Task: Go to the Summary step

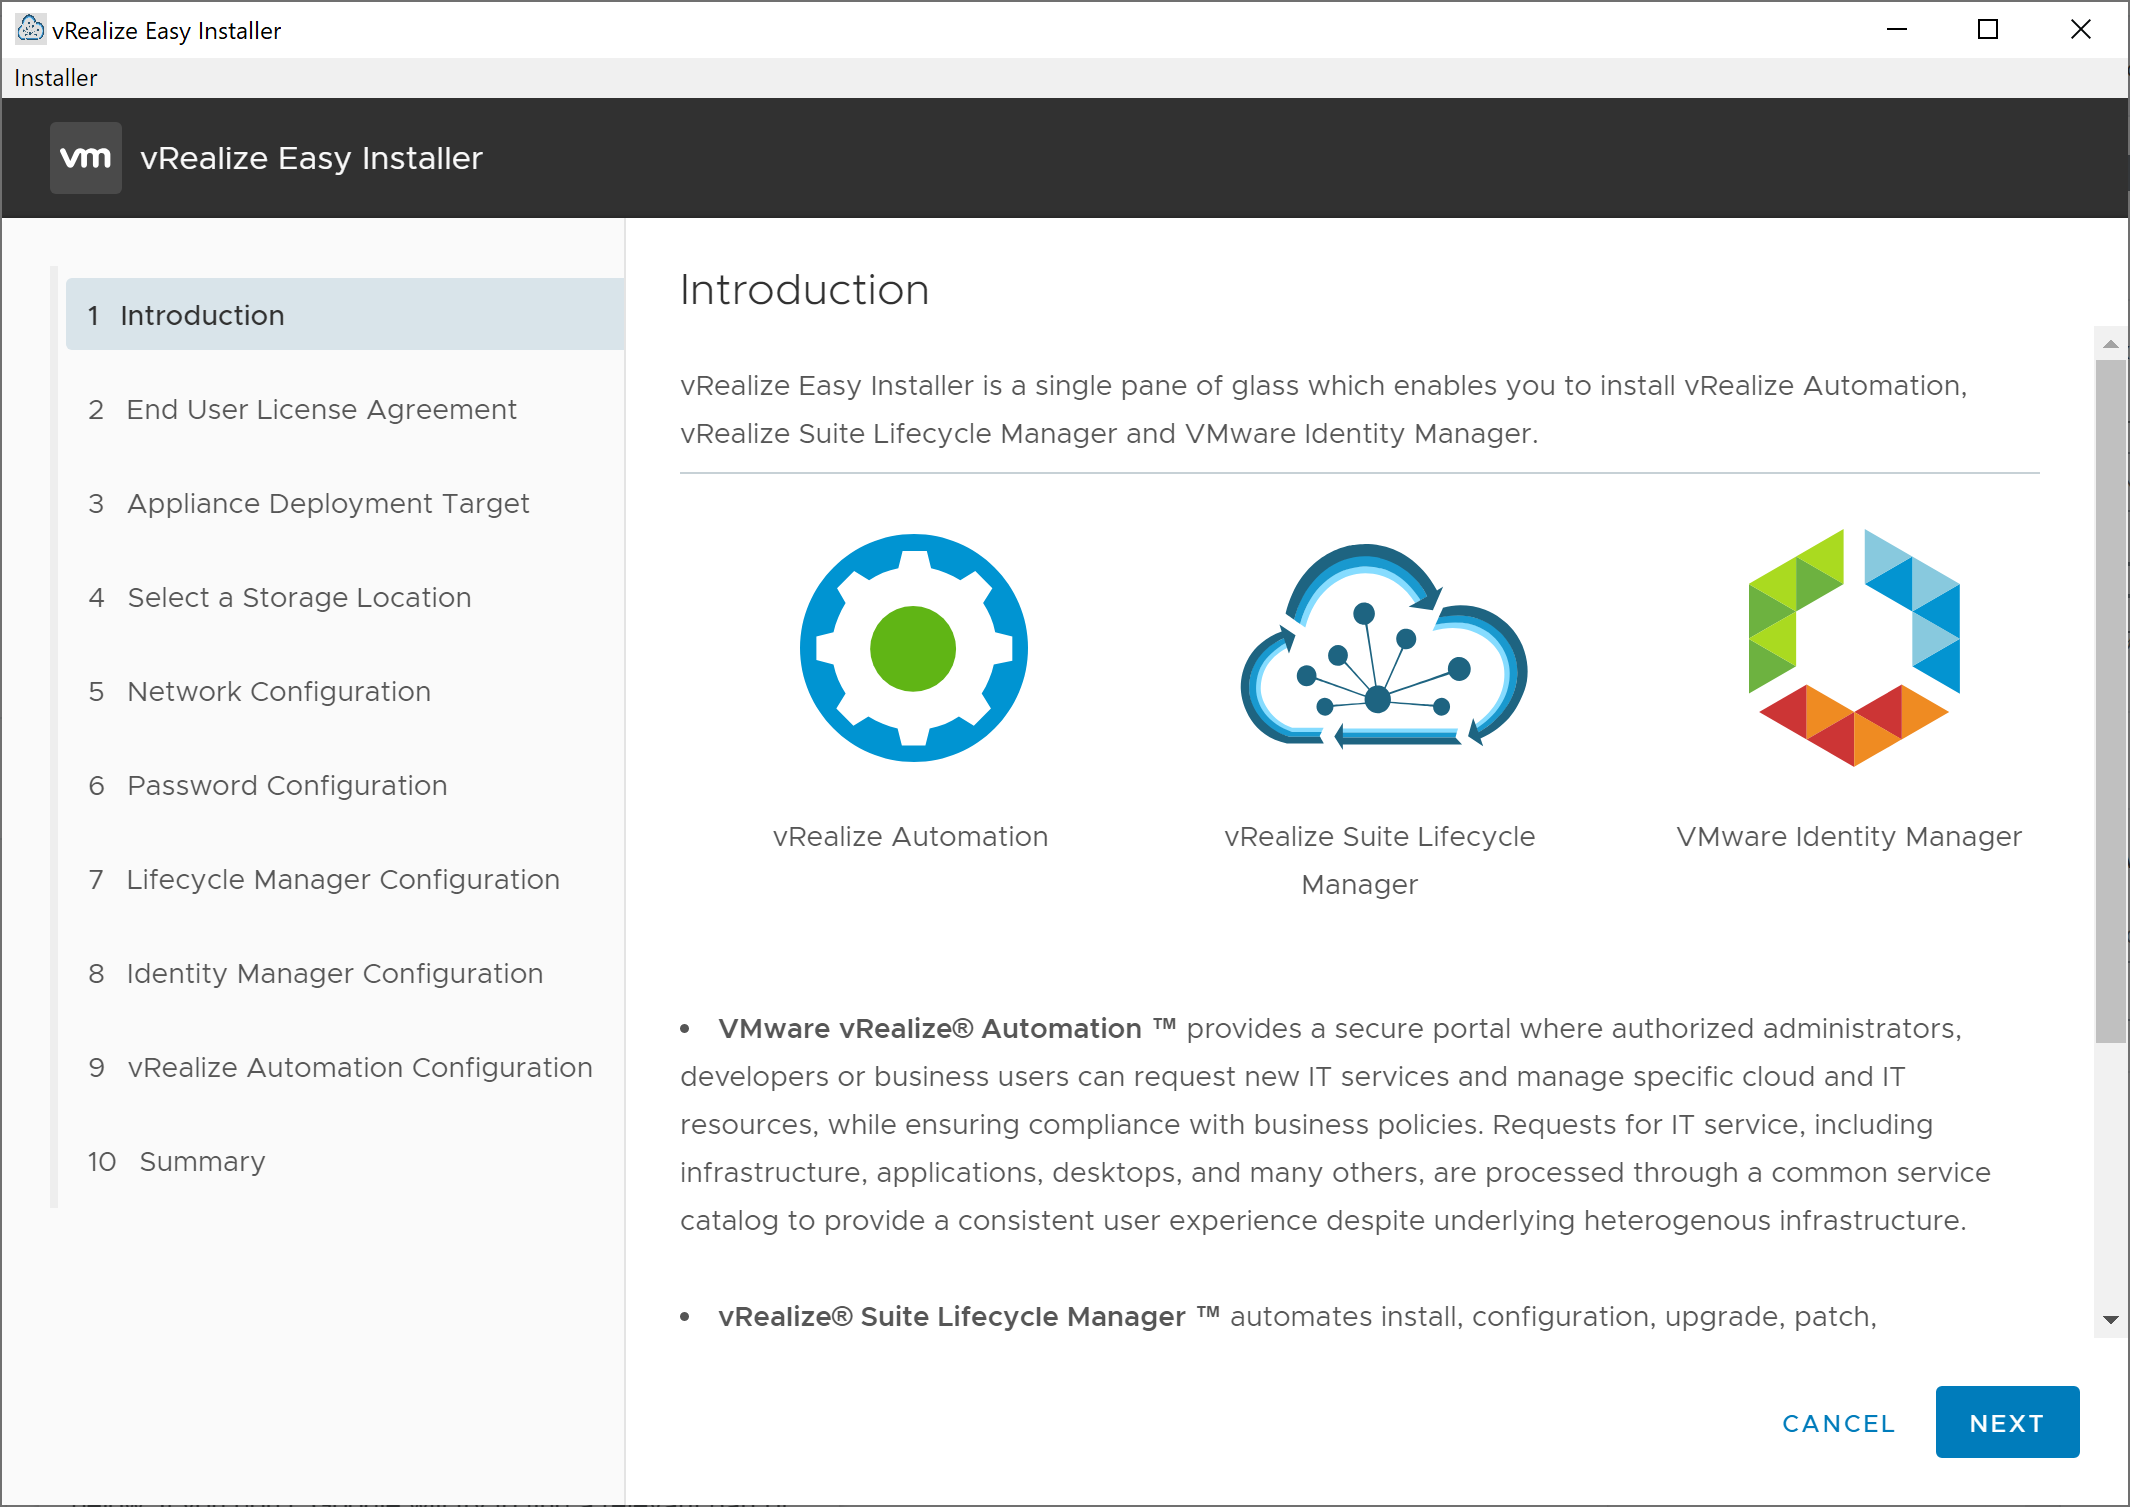Action: pos(202,1162)
